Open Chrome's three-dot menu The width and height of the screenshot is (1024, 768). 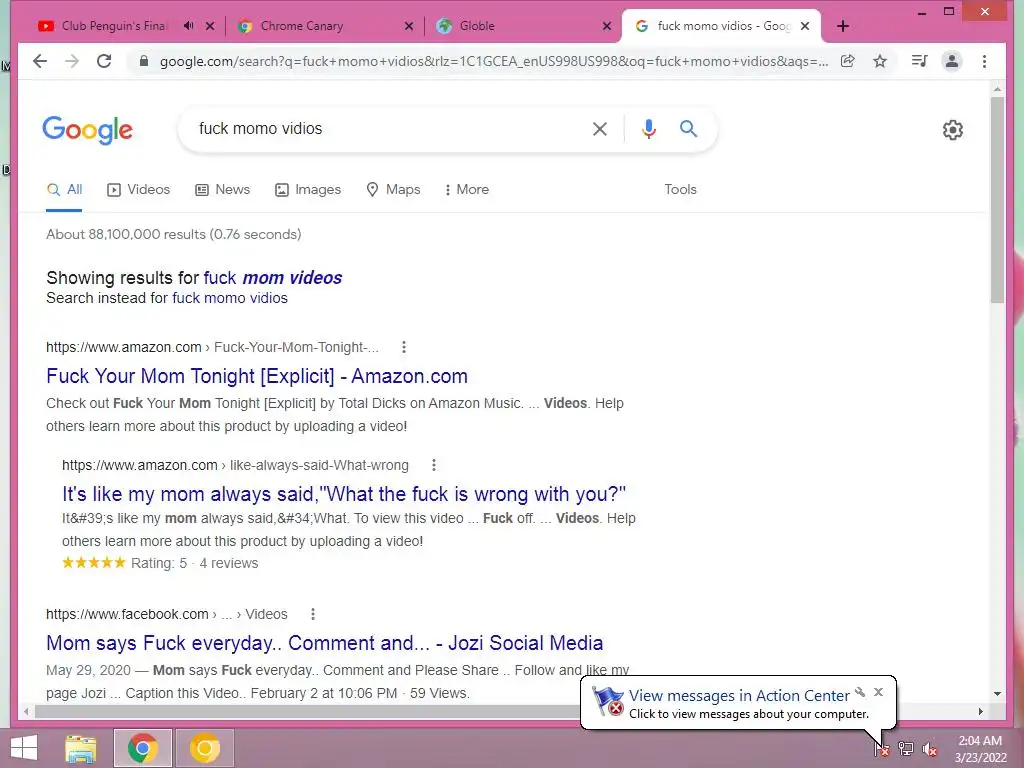pyautogui.click(x=984, y=61)
